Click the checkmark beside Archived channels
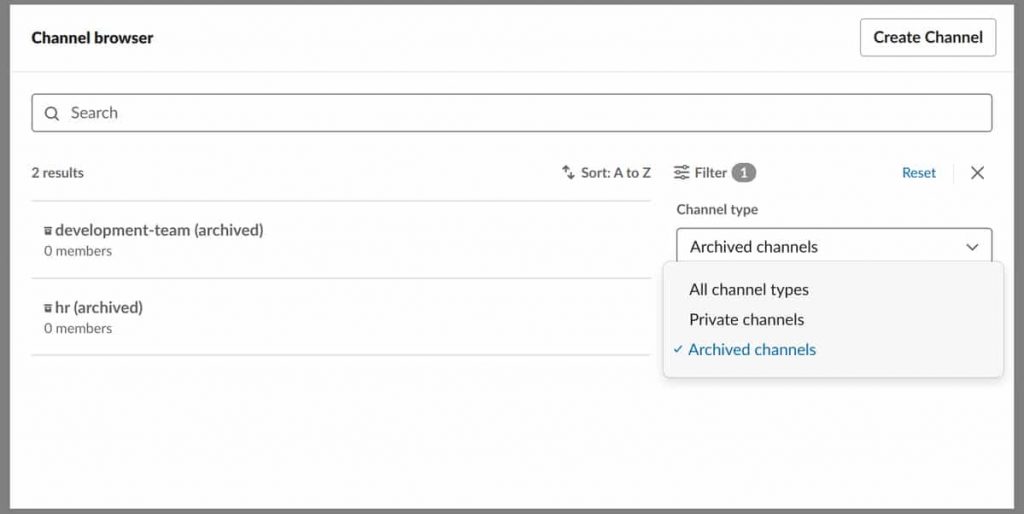 pos(678,350)
